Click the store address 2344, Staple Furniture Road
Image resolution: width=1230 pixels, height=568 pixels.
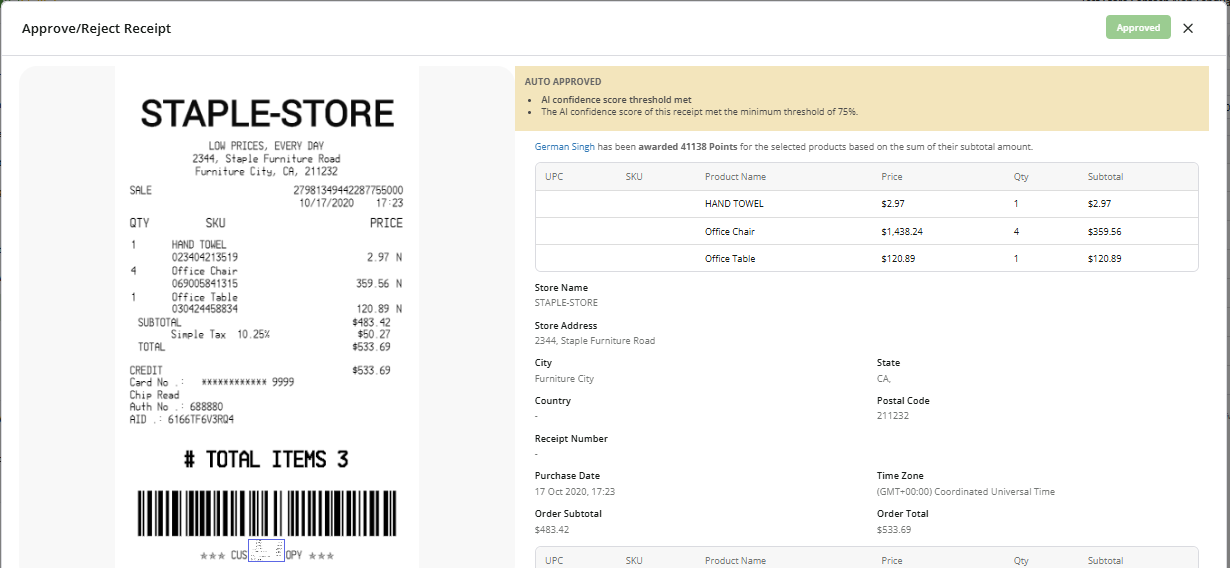(595, 341)
